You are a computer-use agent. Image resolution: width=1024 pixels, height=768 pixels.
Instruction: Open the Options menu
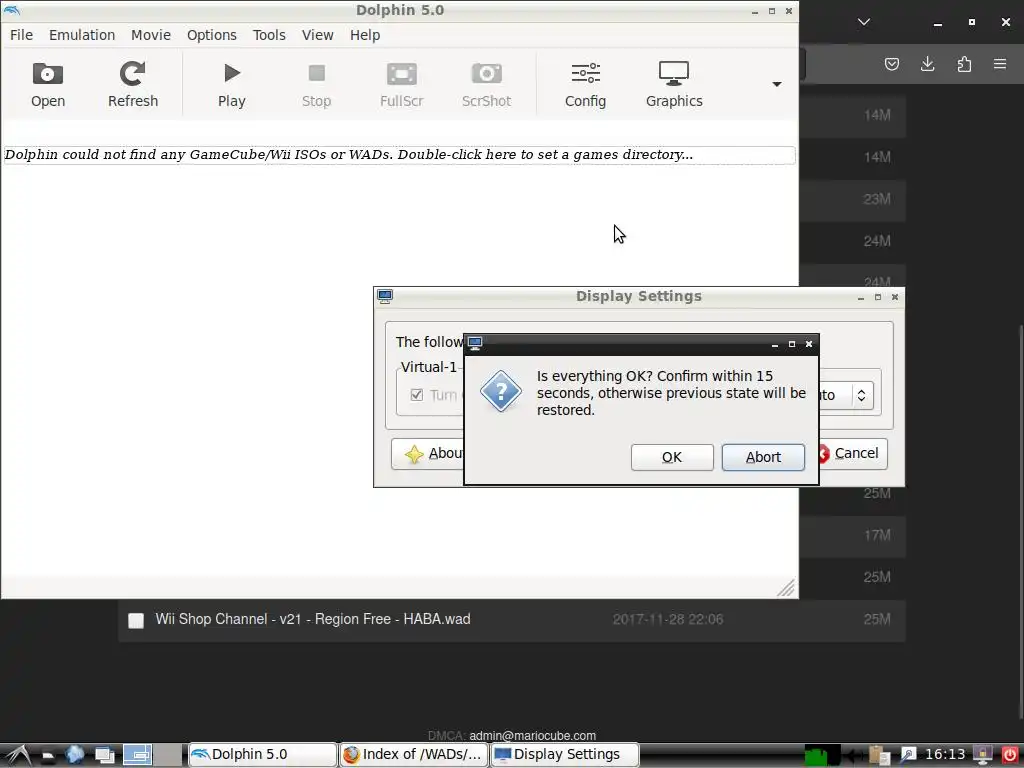[x=212, y=35]
